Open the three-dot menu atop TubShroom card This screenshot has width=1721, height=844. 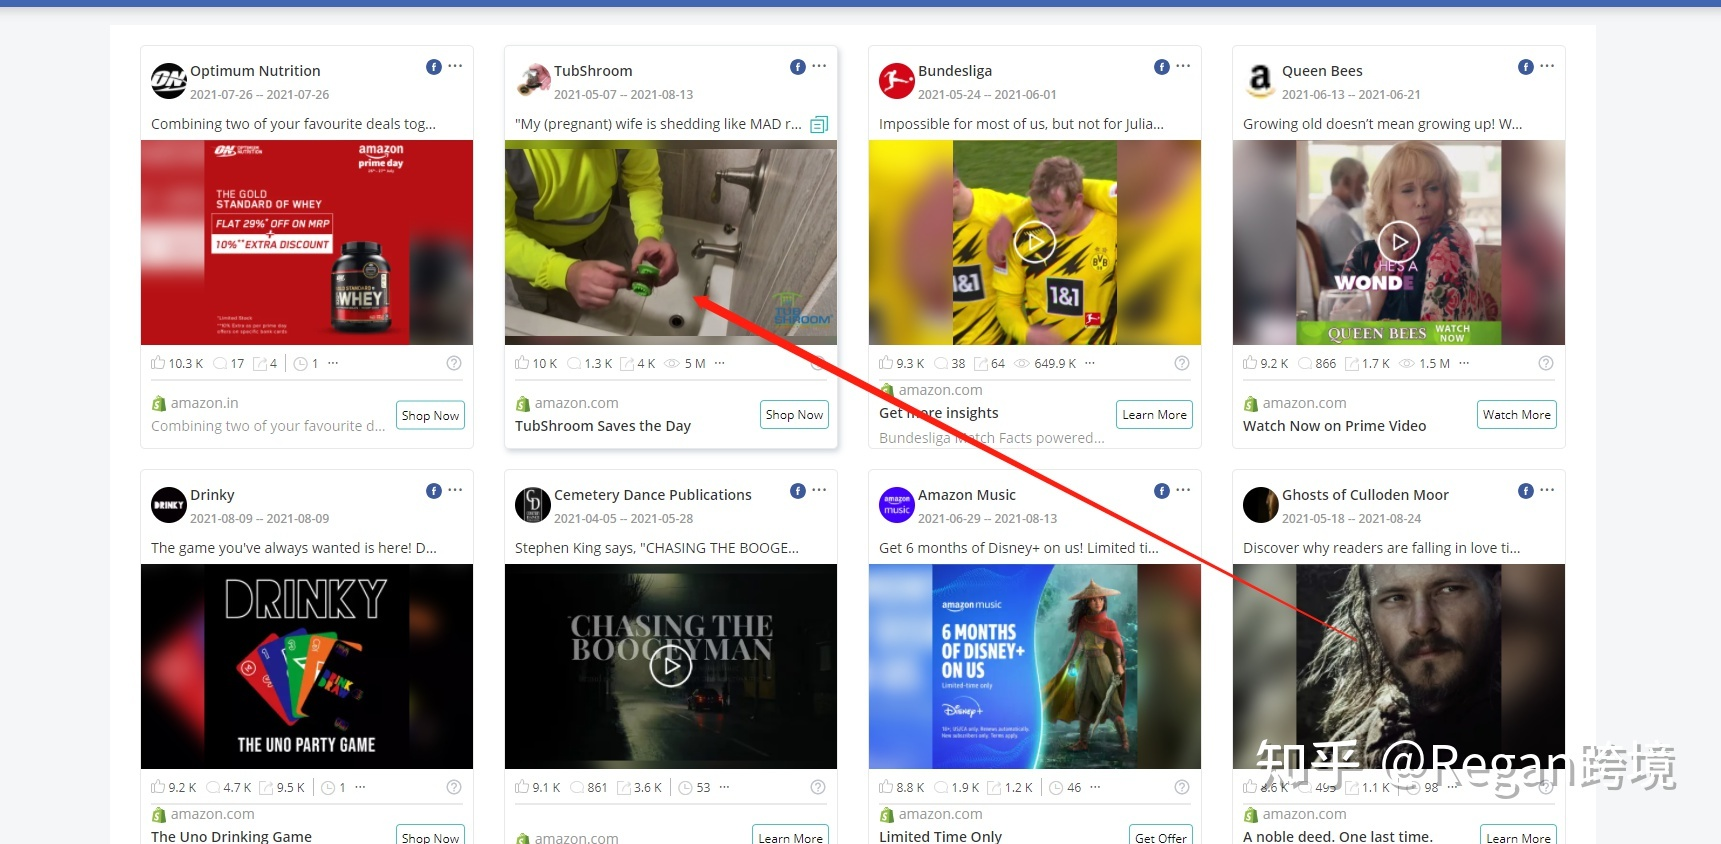coord(819,66)
